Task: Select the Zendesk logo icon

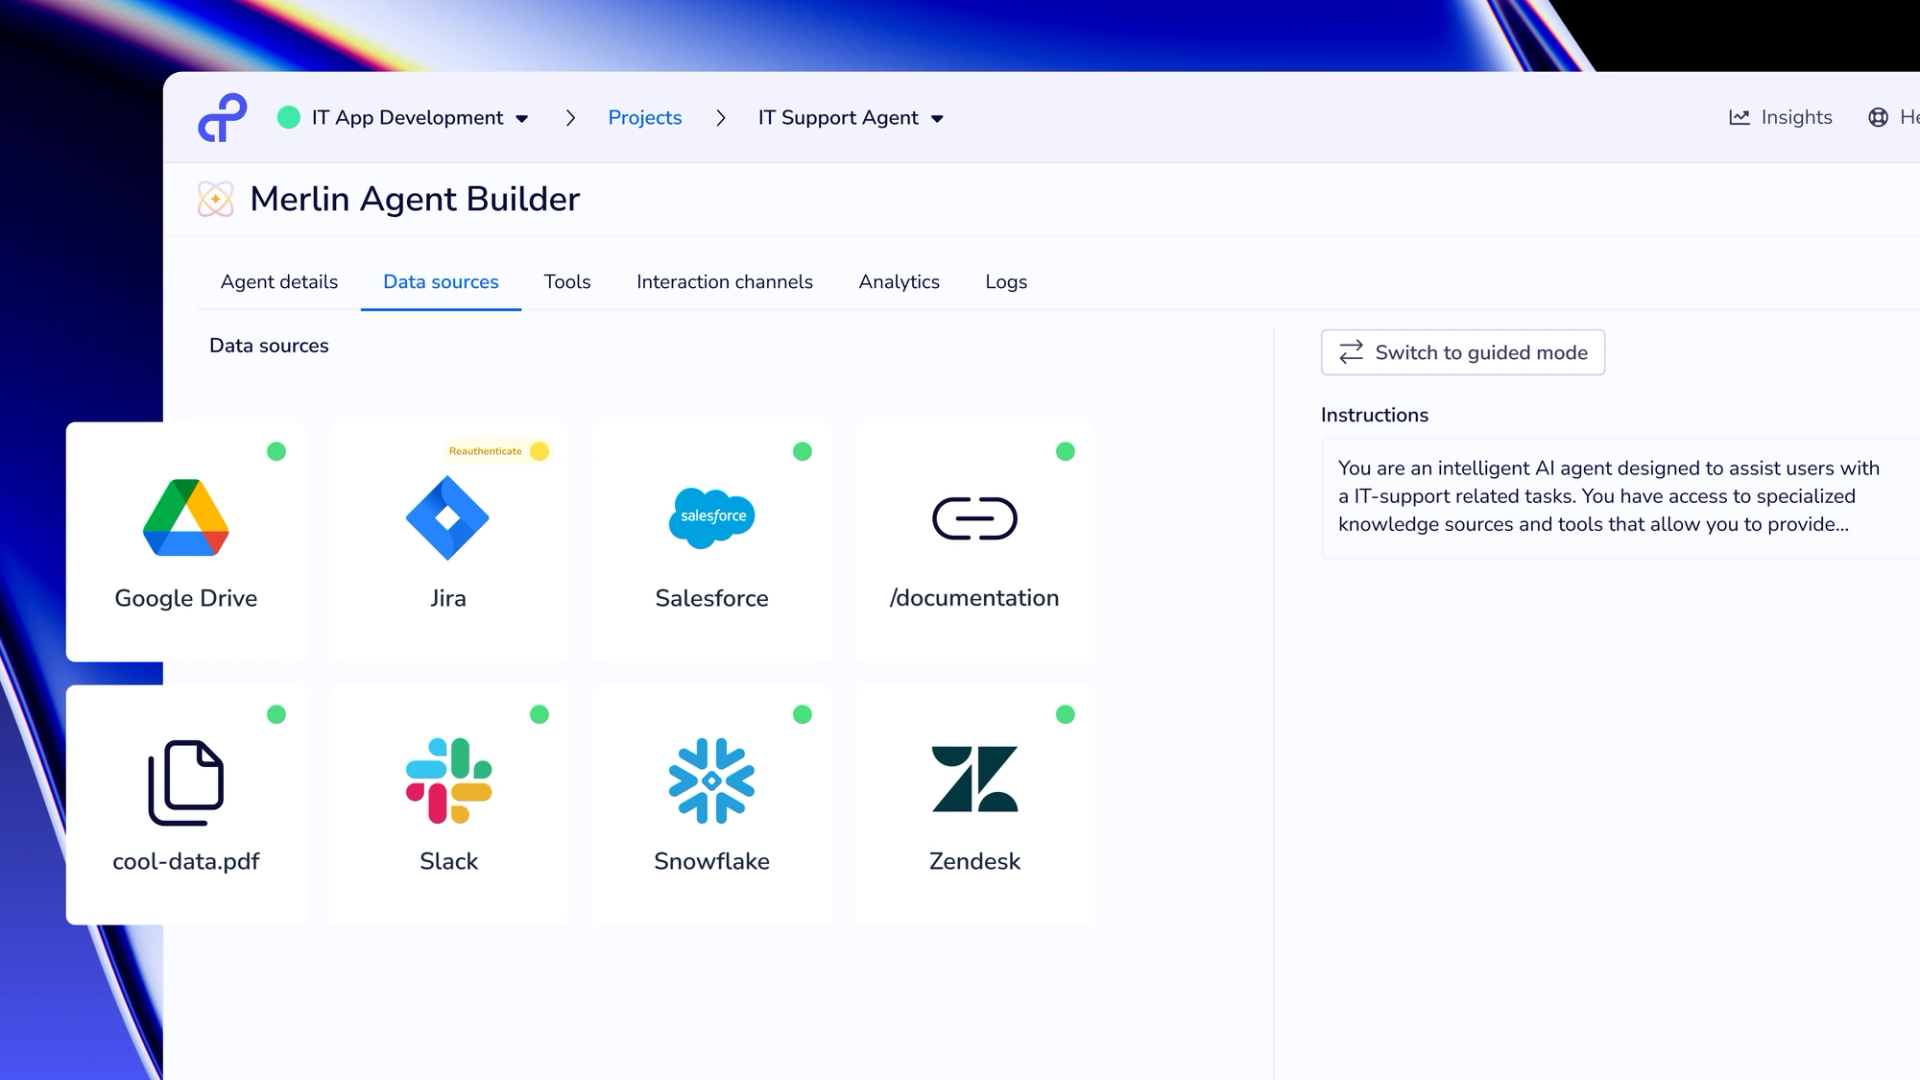Action: pos(974,779)
